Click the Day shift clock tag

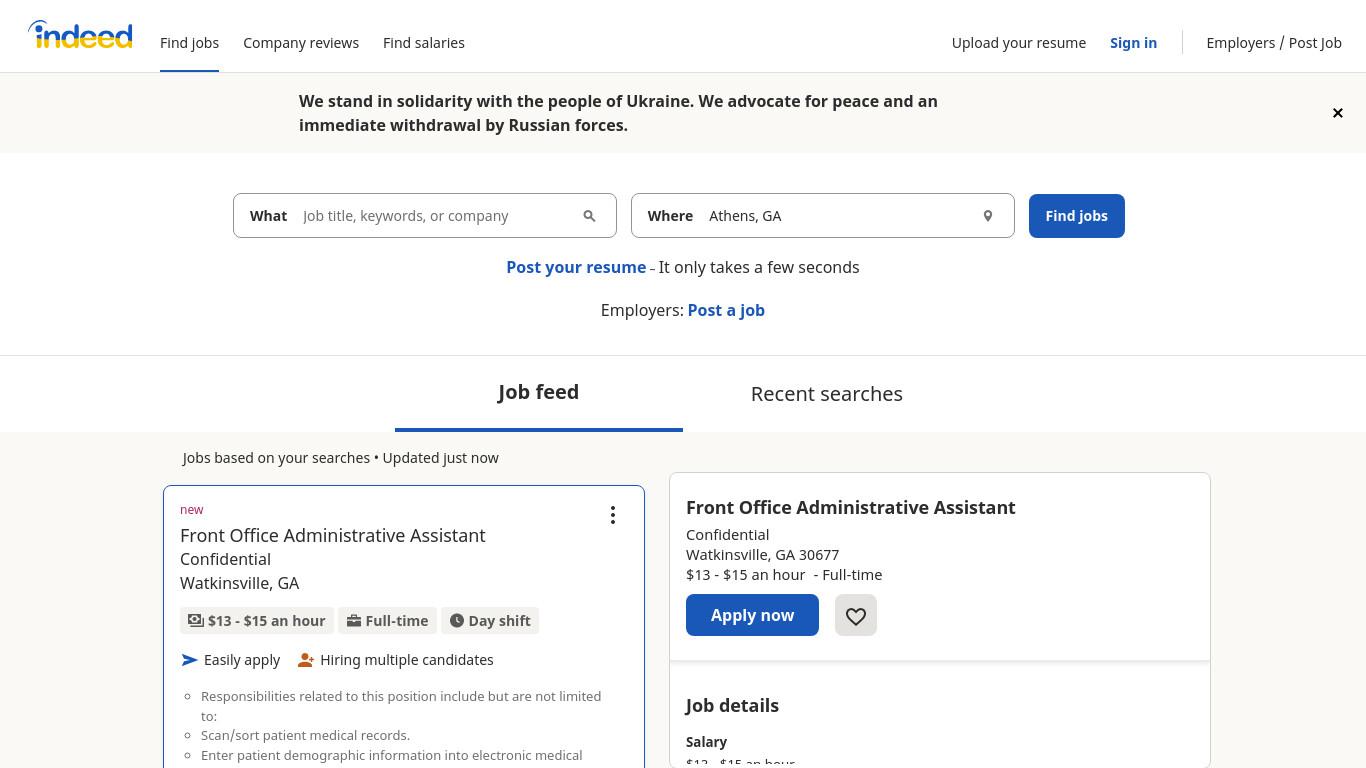pyautogui.click(x=490, y=621)
